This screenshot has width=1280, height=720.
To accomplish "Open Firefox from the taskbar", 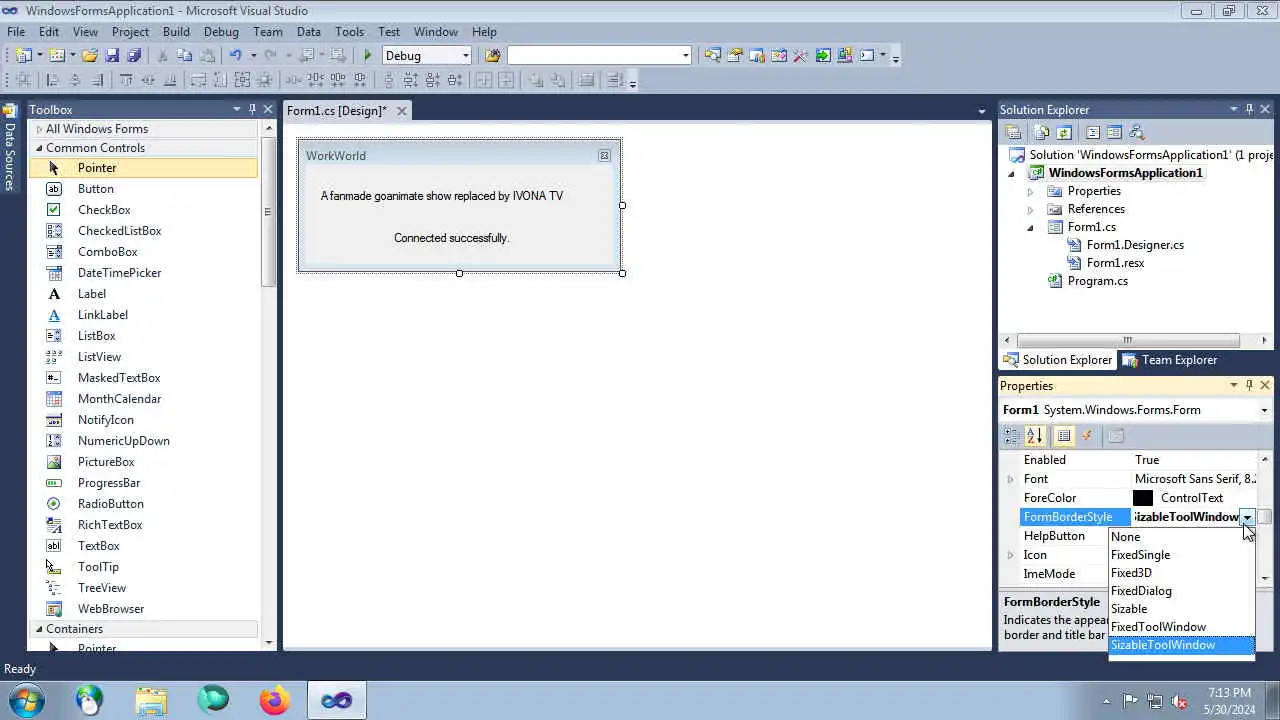I will coord(274,700).
